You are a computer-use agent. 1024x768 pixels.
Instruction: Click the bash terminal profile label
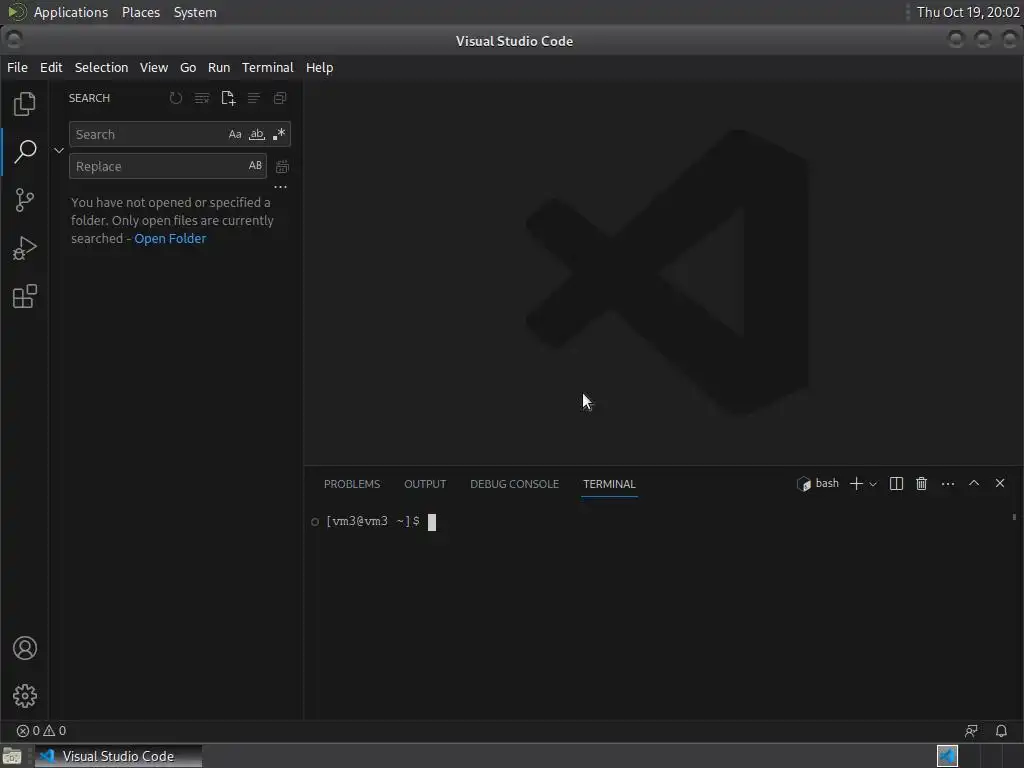pyautogui.click(x=818, y=483)
